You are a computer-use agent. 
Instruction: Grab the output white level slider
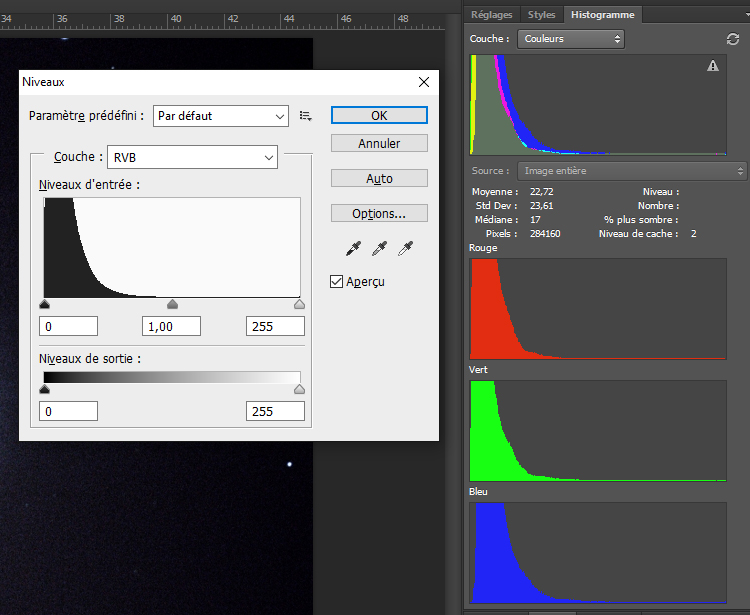(299, 389)
